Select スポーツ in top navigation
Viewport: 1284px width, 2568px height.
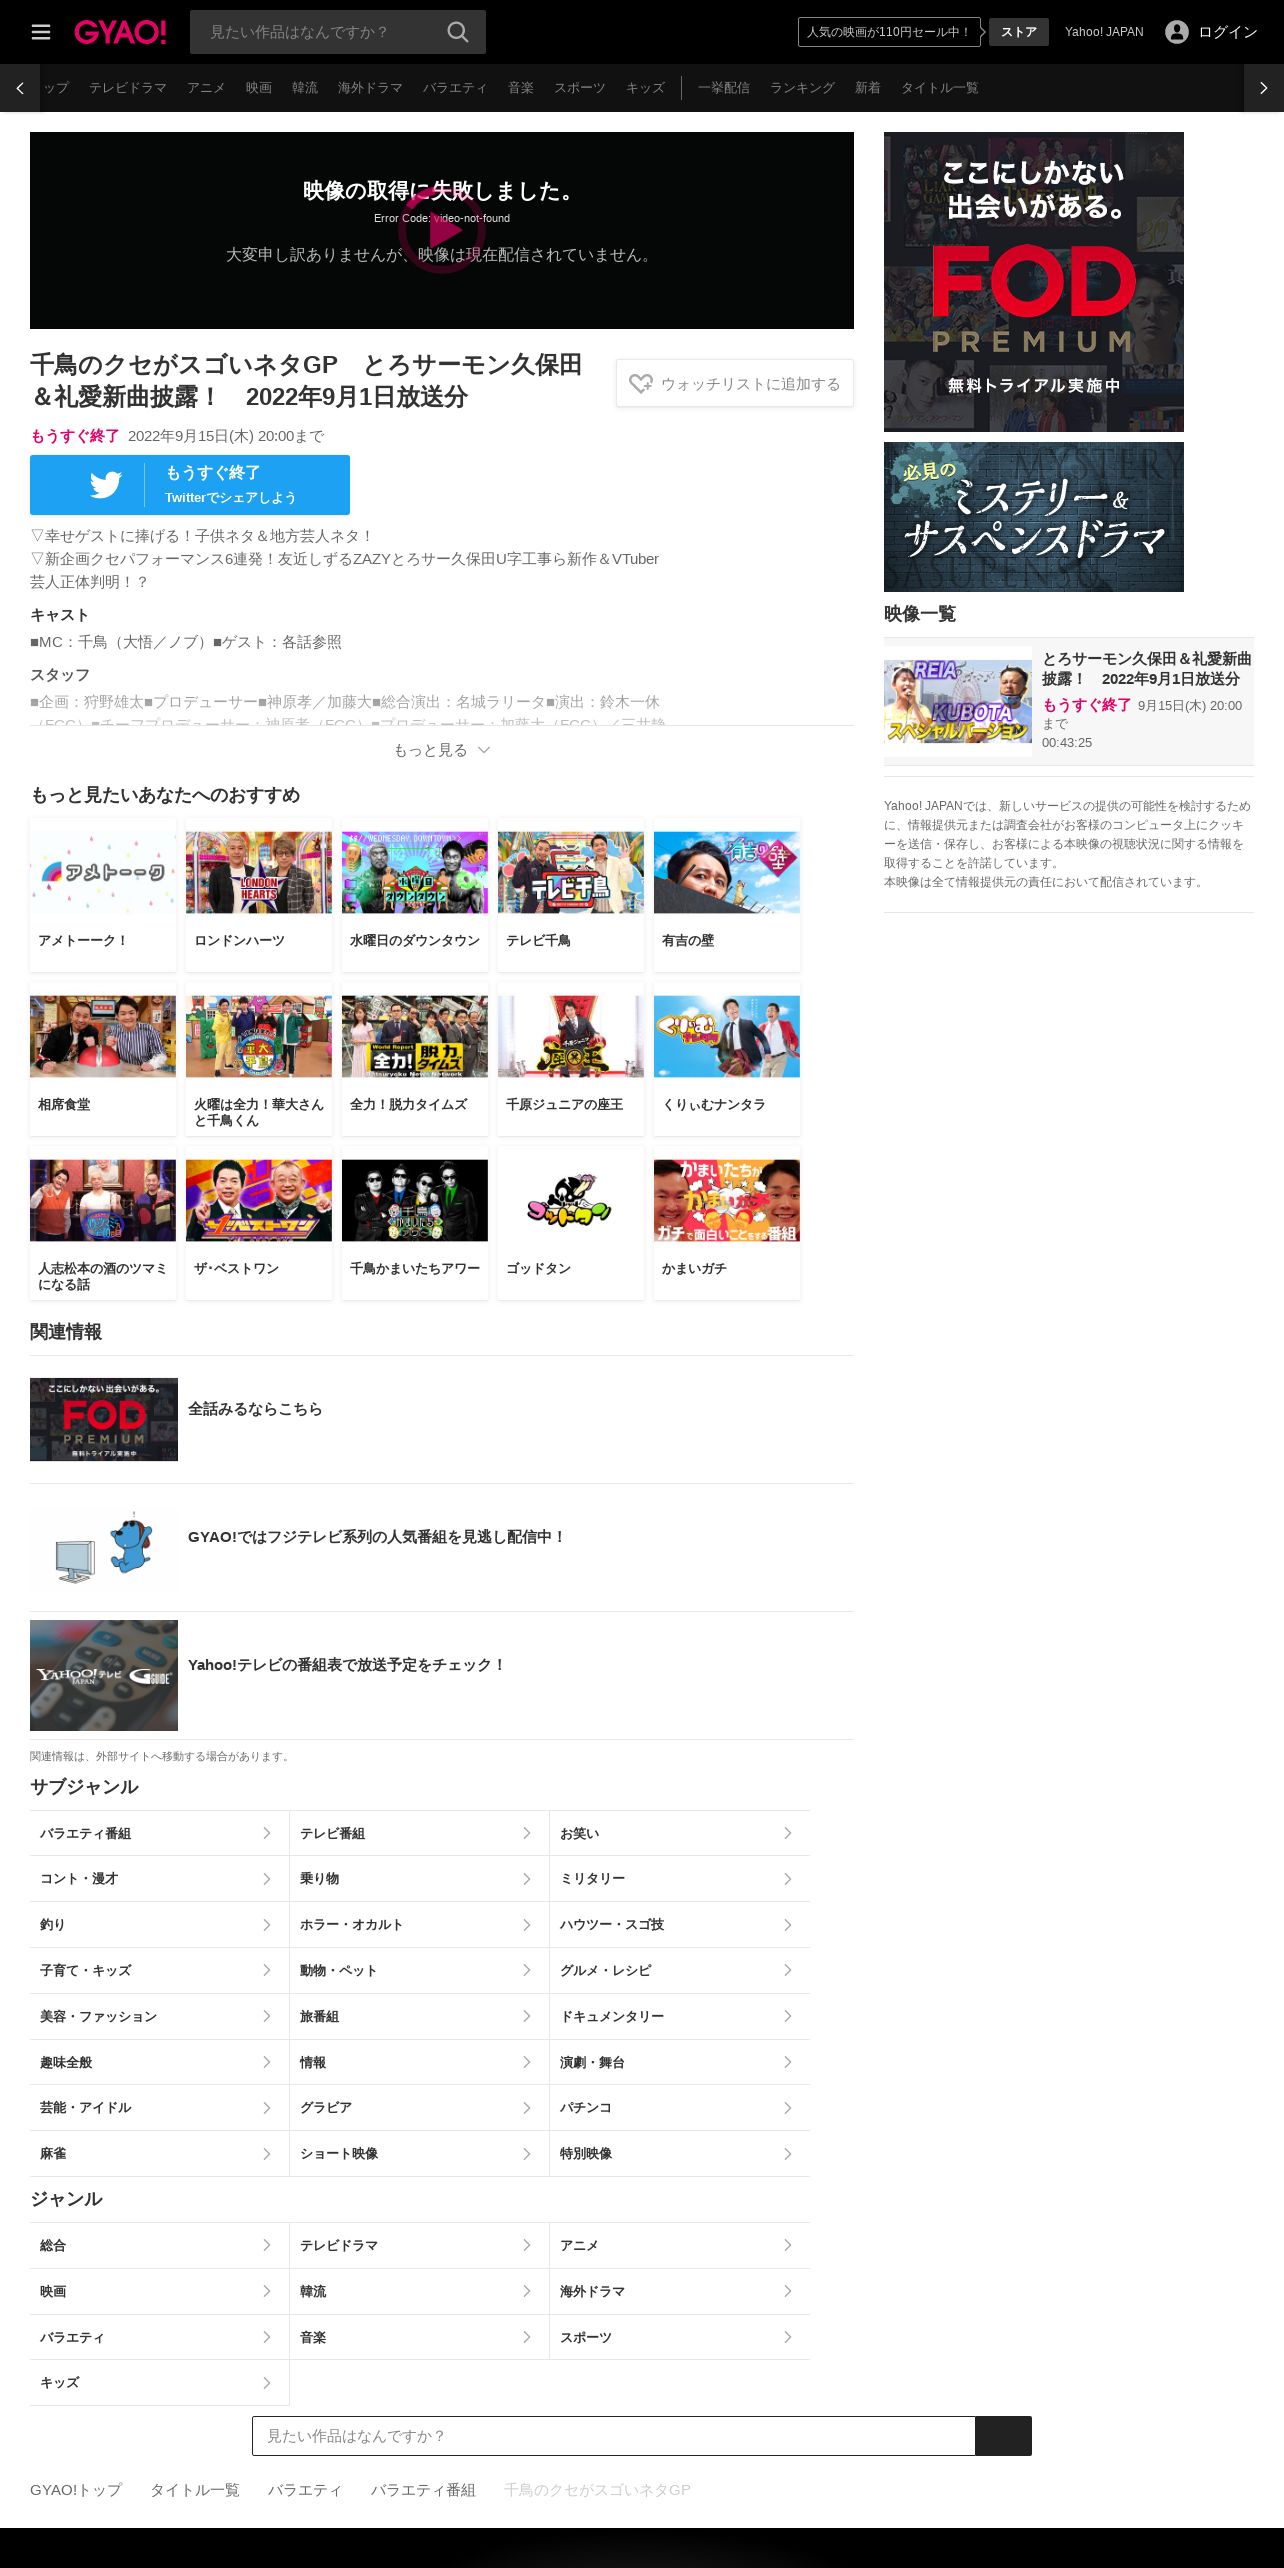point(580,88)
